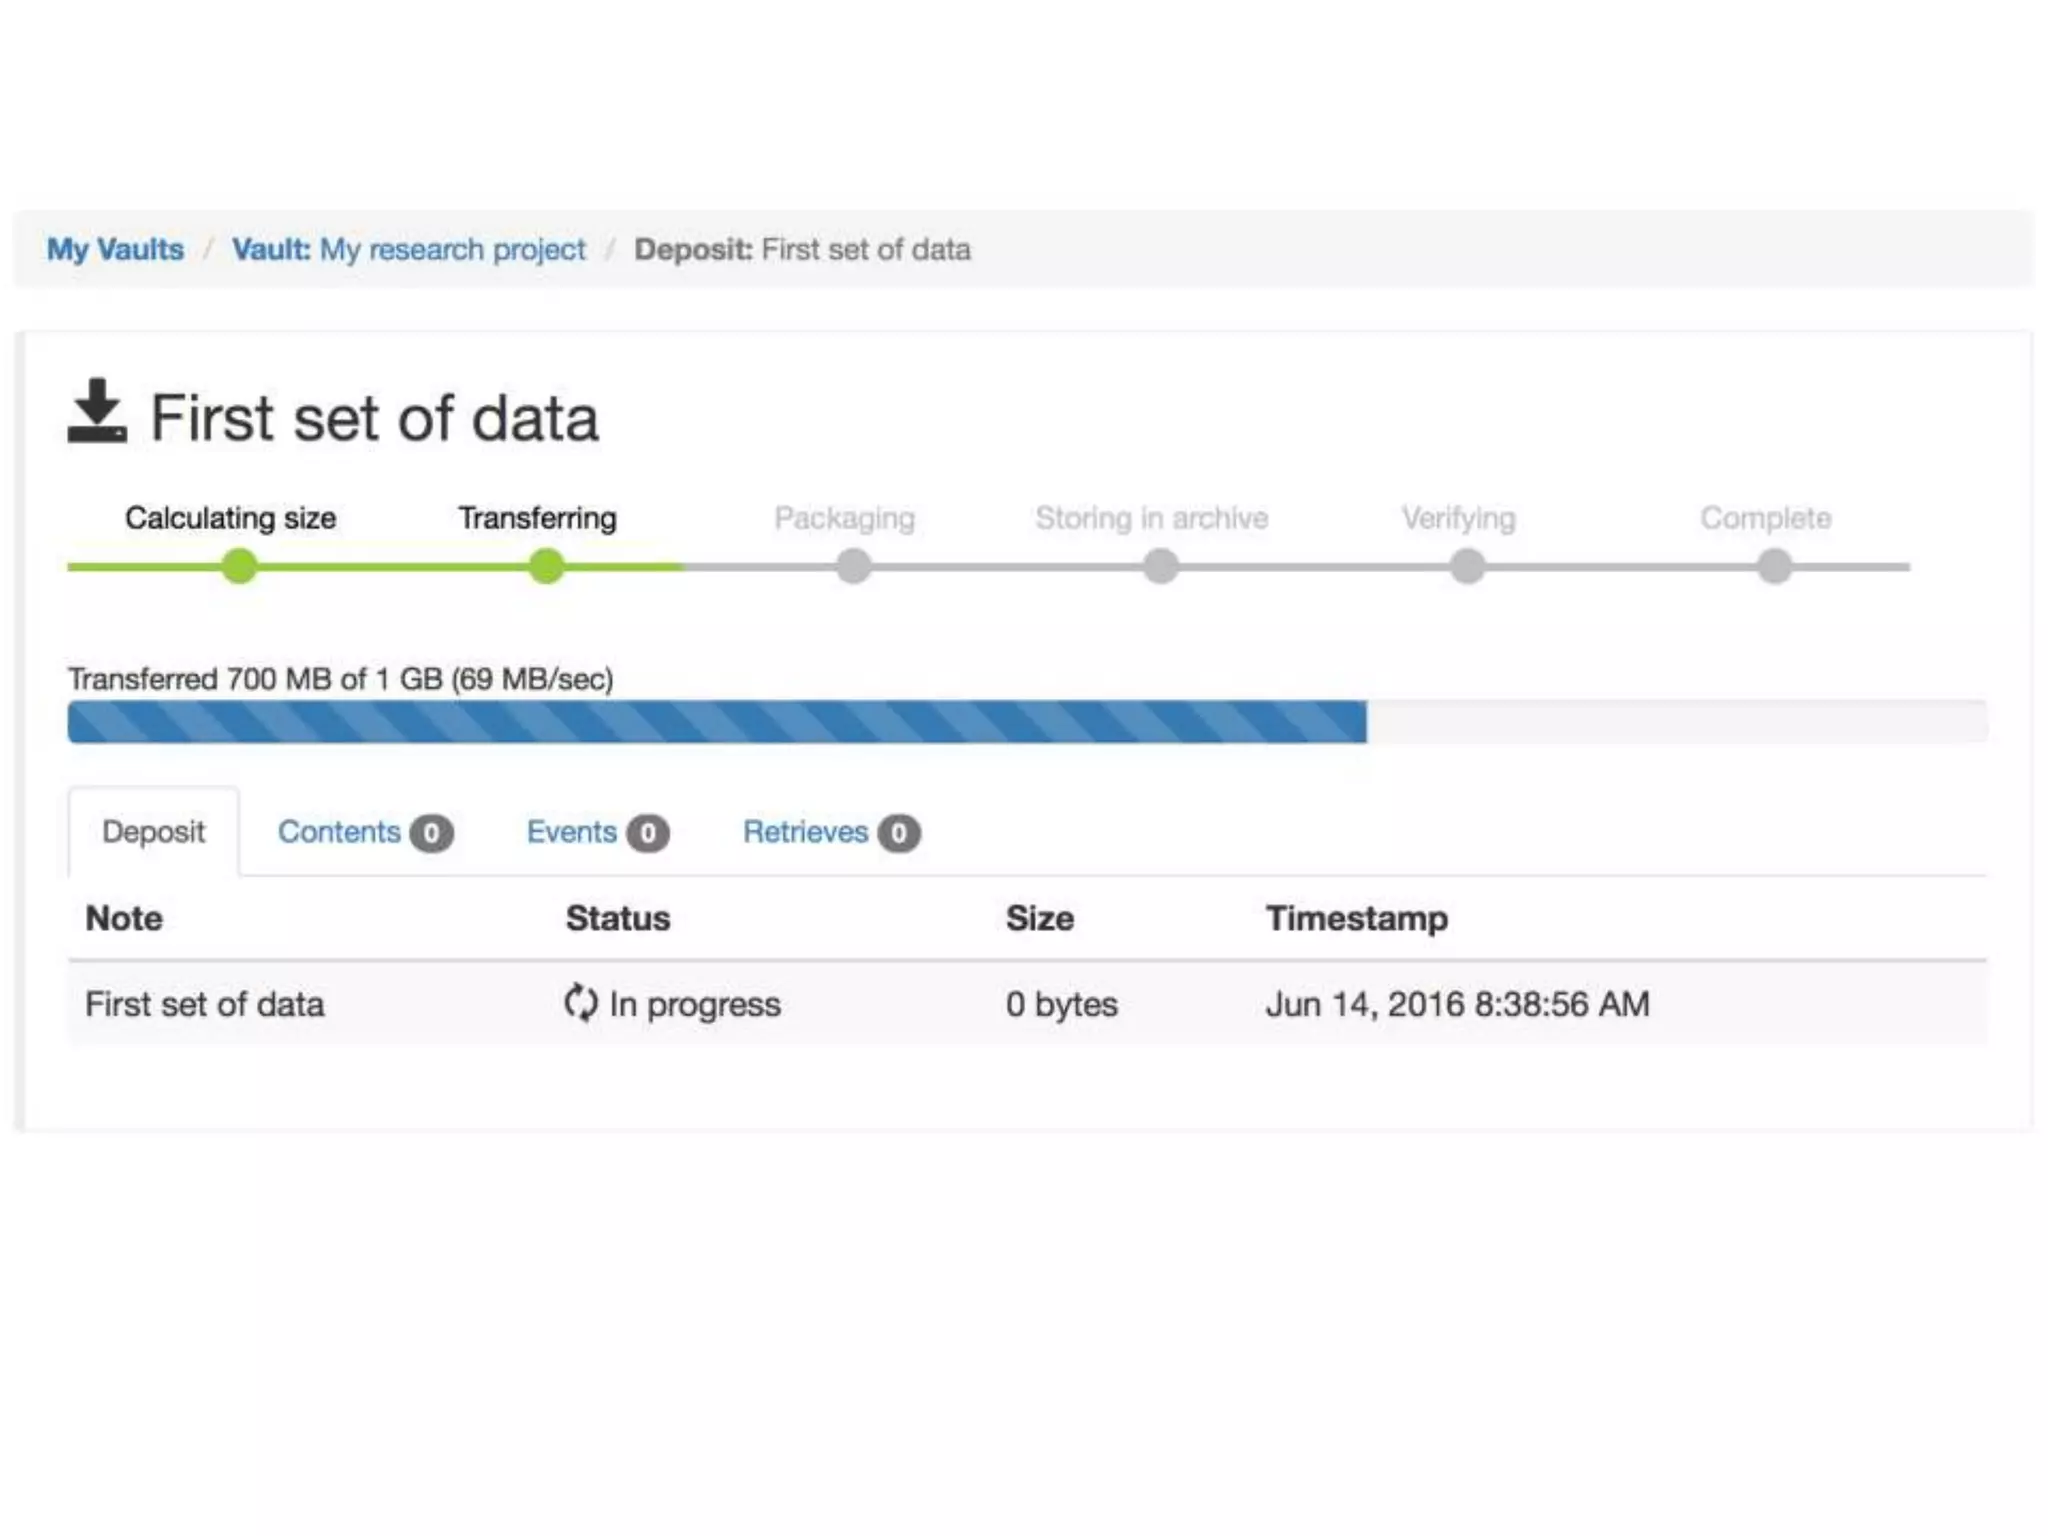The width and height of the screenshot is (2048, 1536).
Task: Click the Storing in archive step dot
Action: (1160, 567)
